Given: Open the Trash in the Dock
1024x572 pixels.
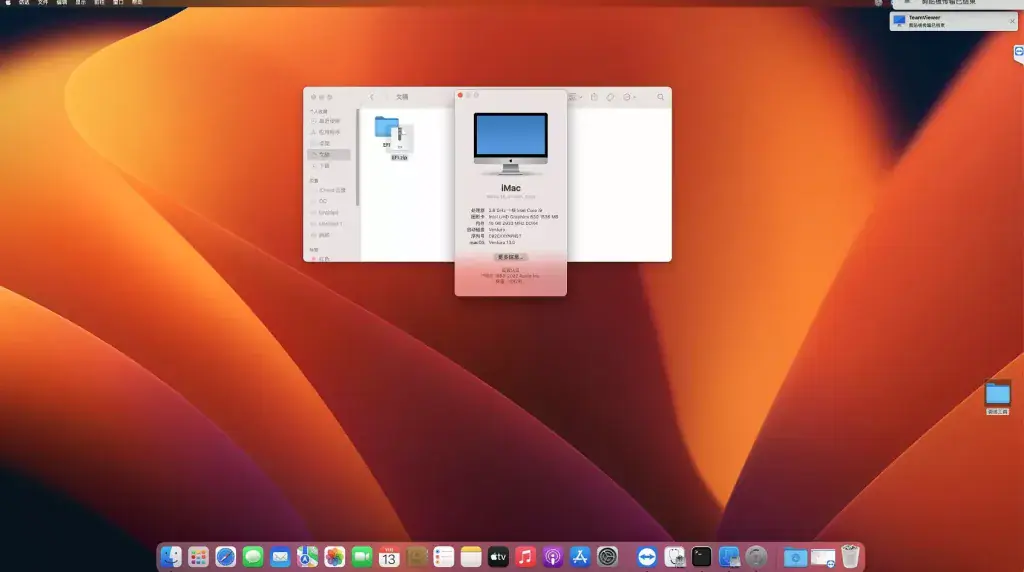Looking at the screenshot, I should (x=850, y=557).
